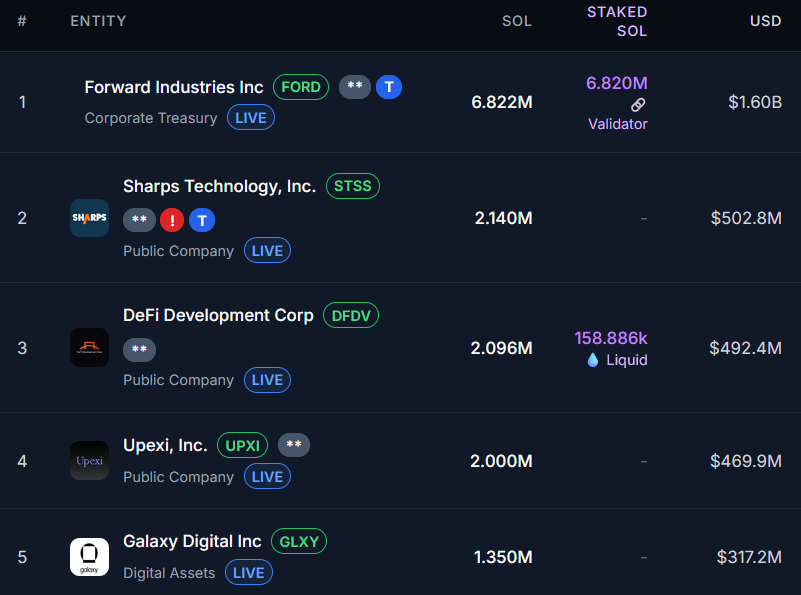Click the blue T badge next to Forward Industries
This screenshot has width=801, height=595.
point(388,87)
